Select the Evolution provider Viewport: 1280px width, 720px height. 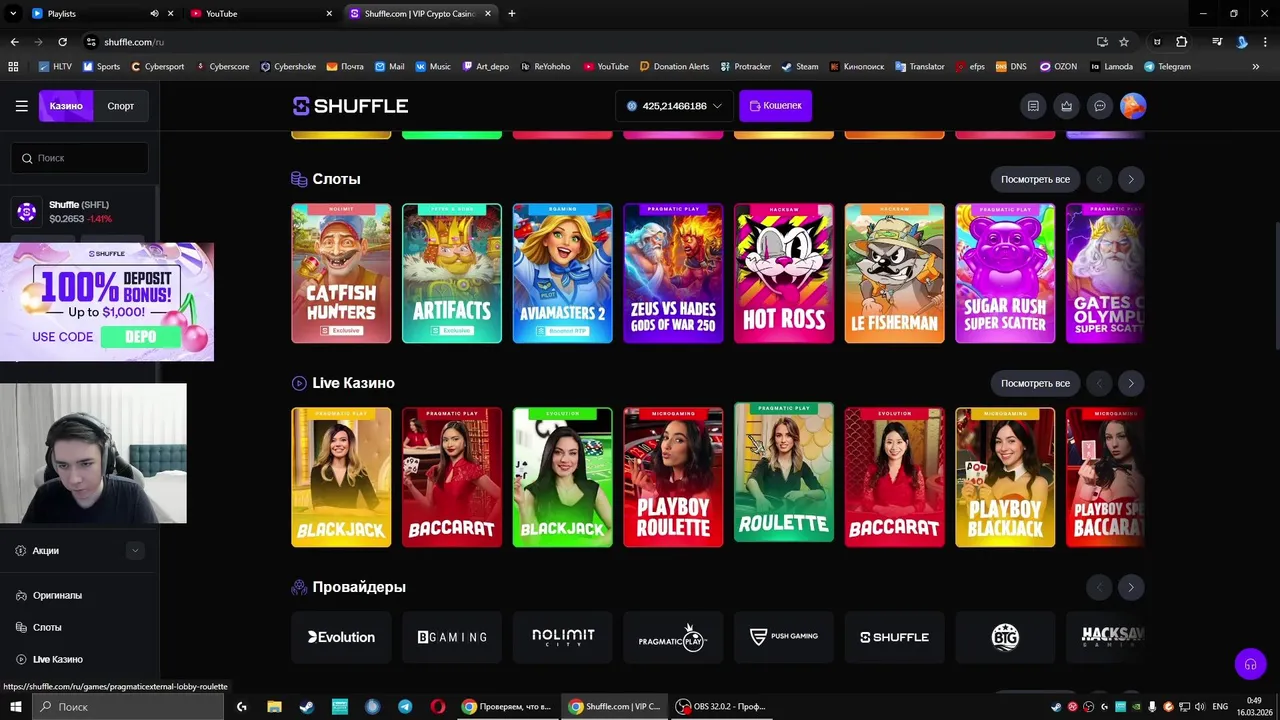341,637
